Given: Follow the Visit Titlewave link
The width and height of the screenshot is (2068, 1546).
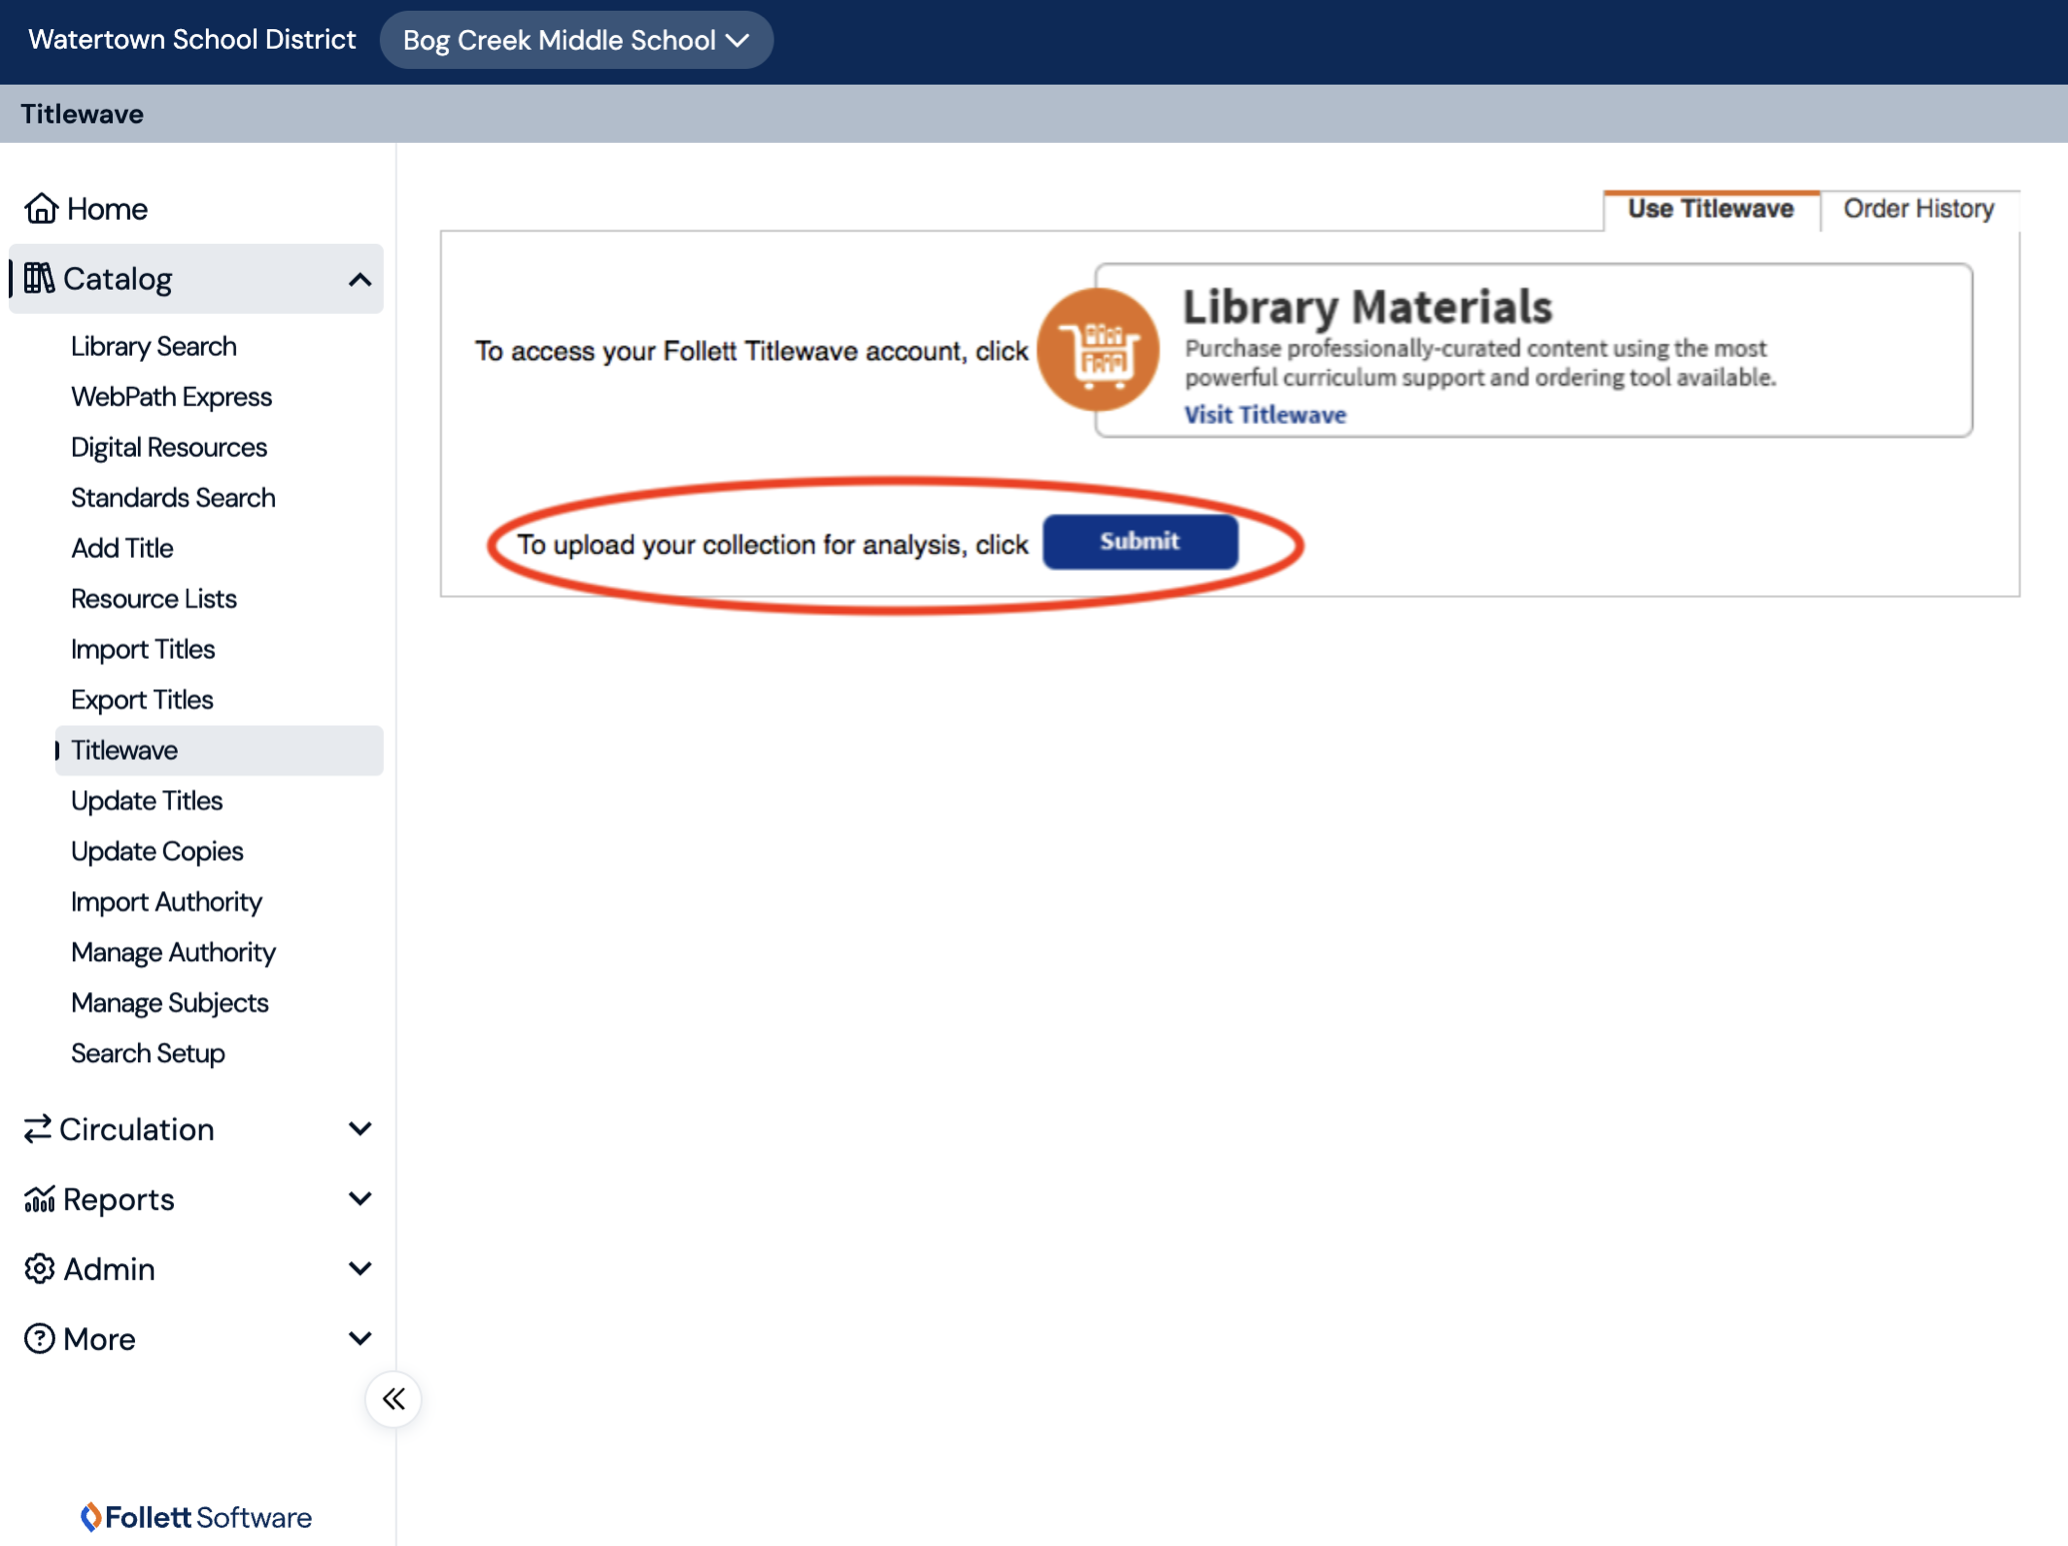Looking at the screenshot, I should 1265,414.
